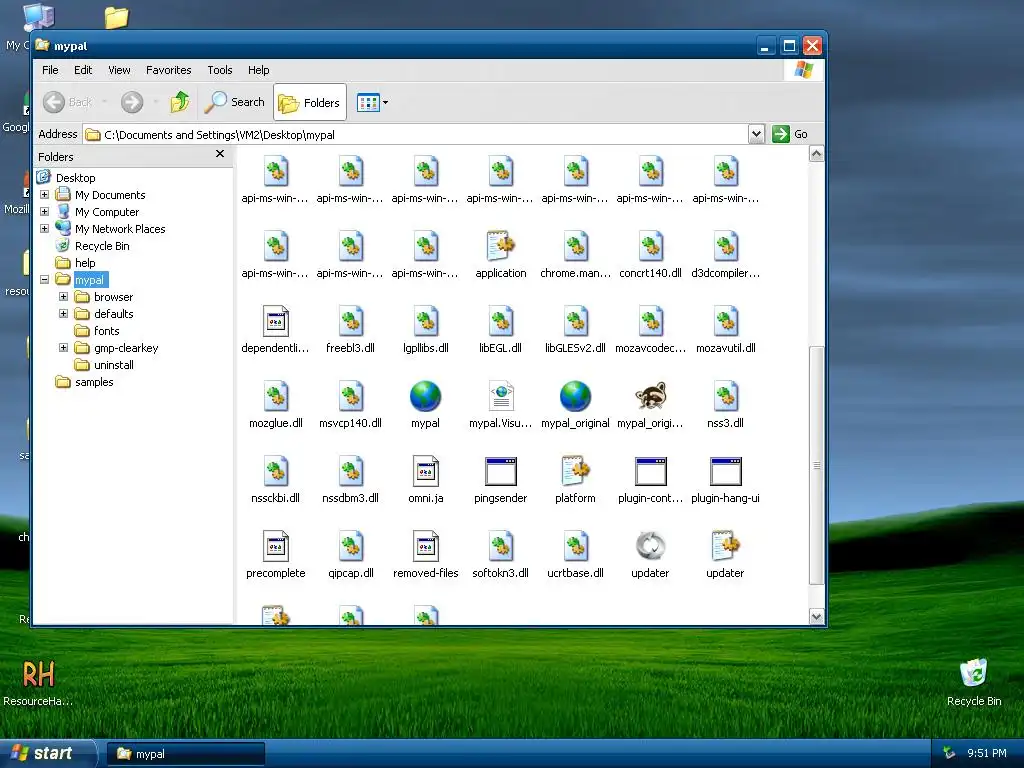The width and height of the screenshot is (1024, 768).
Task: Toggle the Folders pane button
Action: (x=310, y=103)
